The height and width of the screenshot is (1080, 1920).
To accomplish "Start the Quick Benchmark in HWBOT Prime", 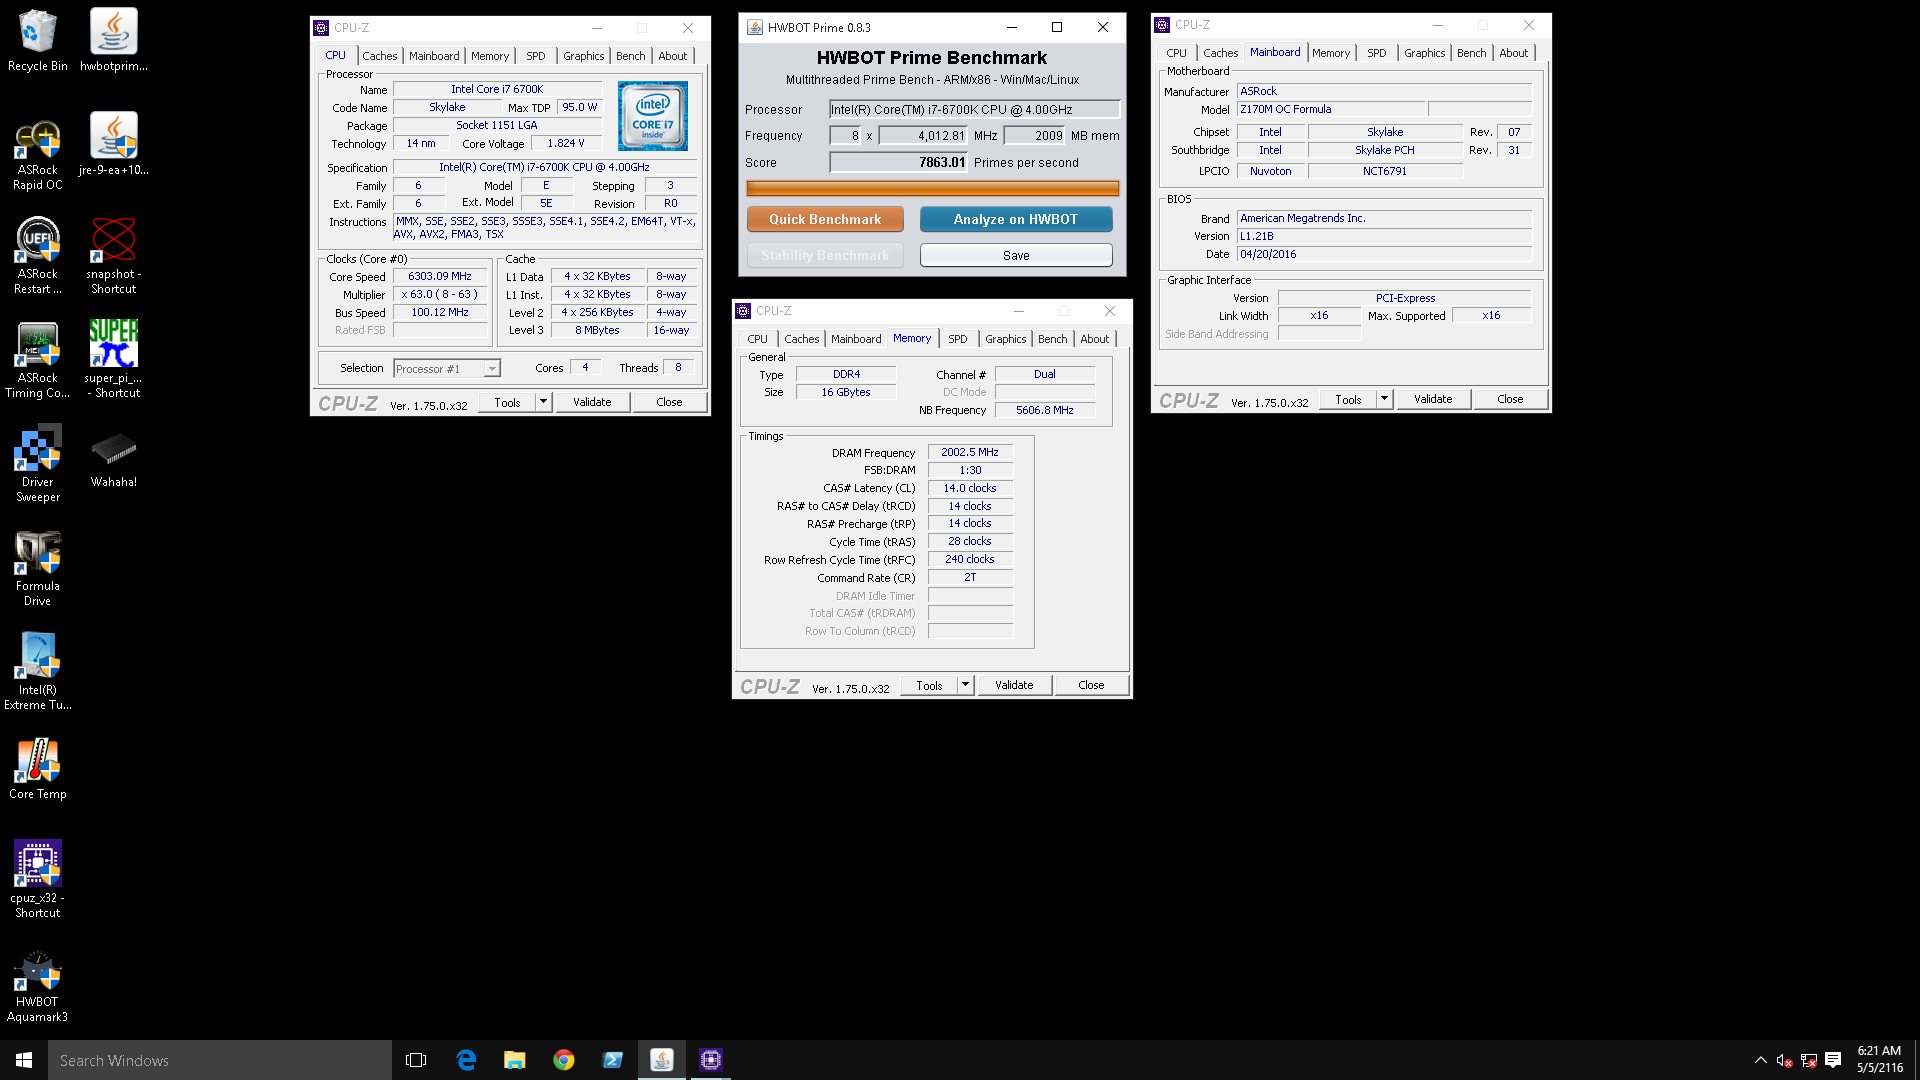I will [825, 219].
